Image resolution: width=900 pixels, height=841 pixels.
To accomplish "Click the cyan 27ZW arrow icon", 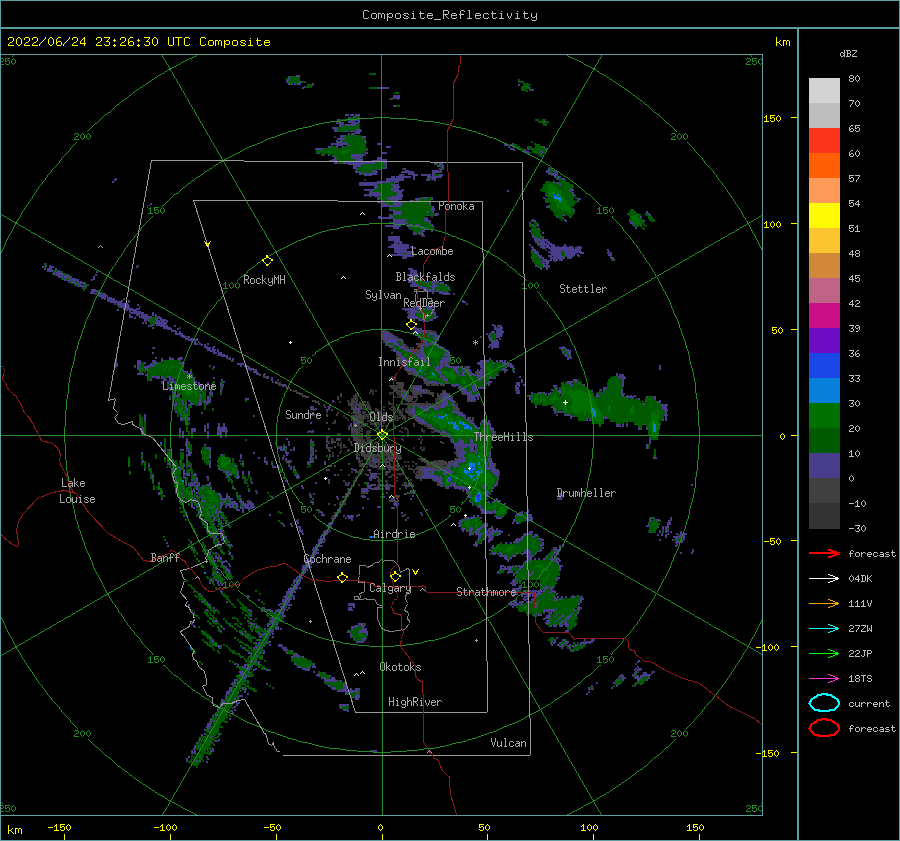I will tap(824, 629).
